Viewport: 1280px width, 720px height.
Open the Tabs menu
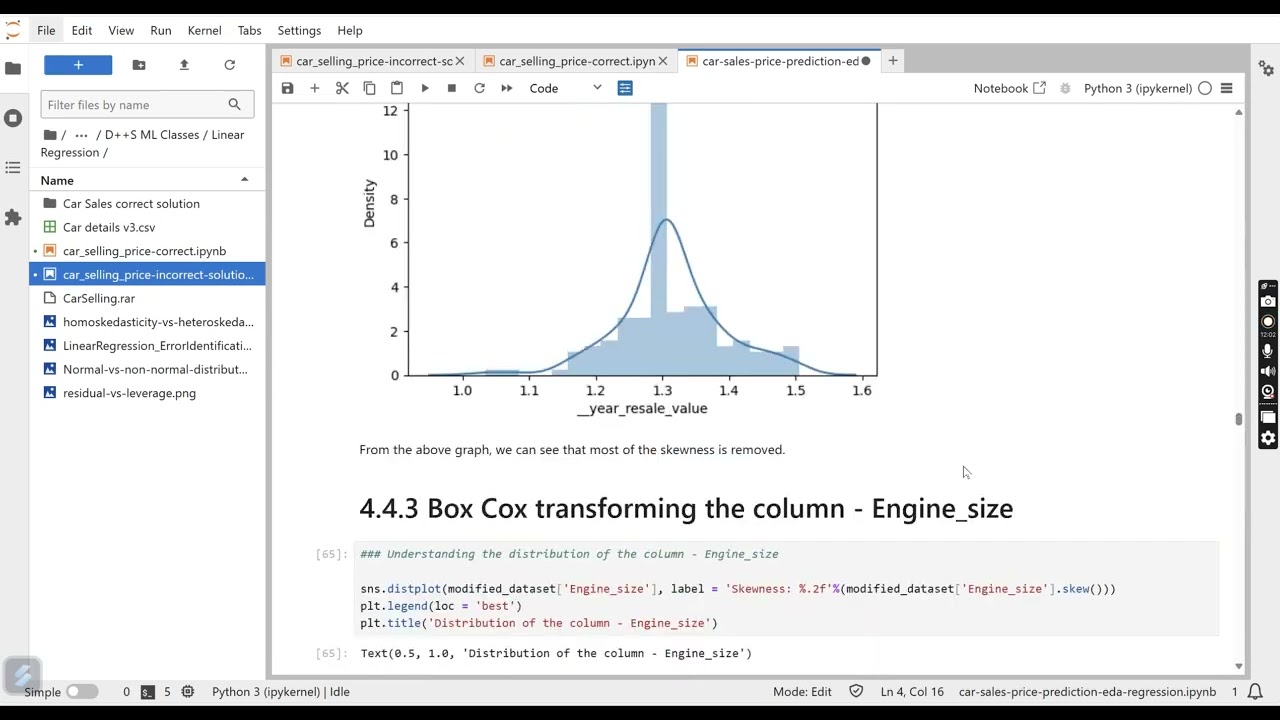[250, 30]
